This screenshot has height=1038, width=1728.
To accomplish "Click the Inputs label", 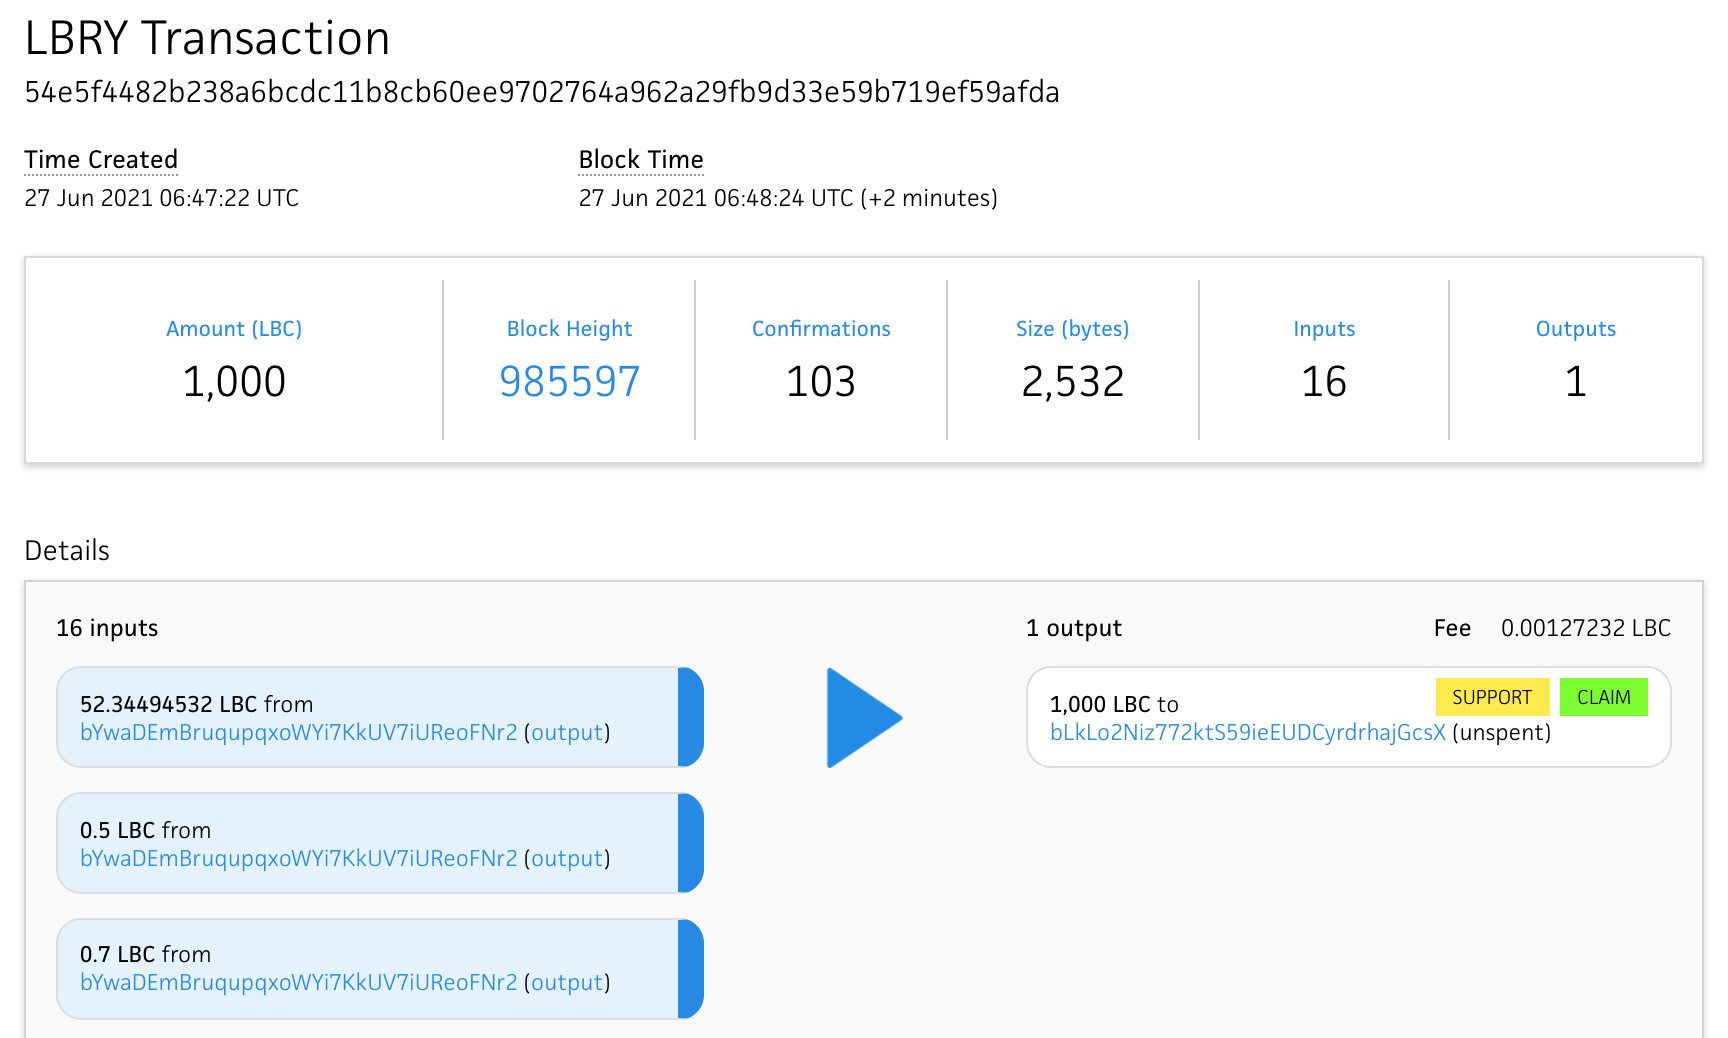I will [x=1324, y=328].
